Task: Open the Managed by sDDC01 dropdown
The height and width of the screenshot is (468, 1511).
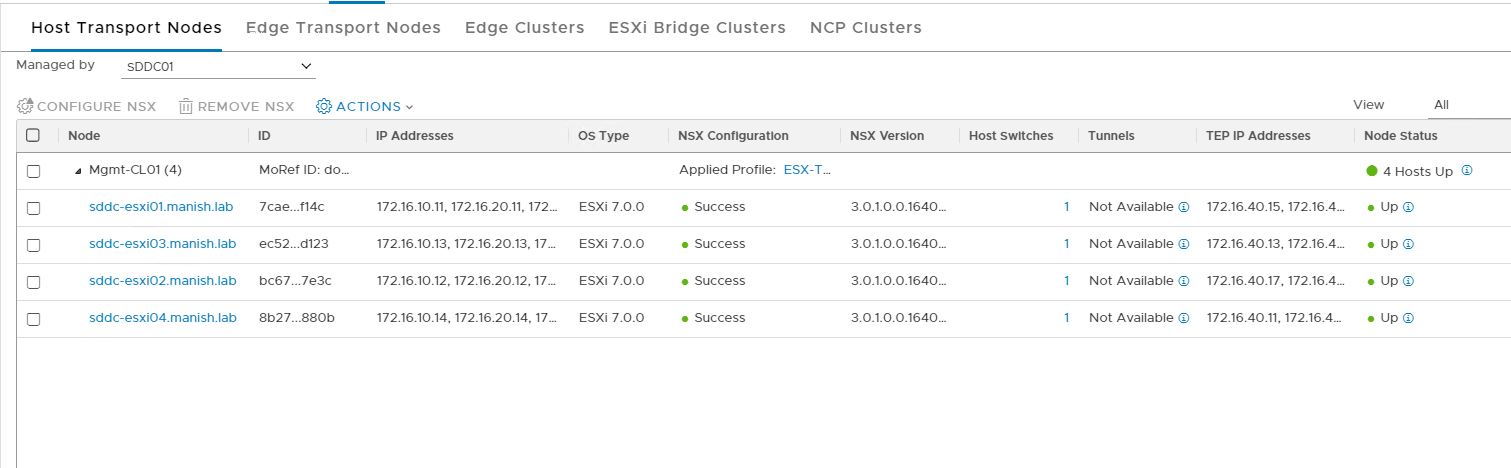Action: (x=217, y=66)
